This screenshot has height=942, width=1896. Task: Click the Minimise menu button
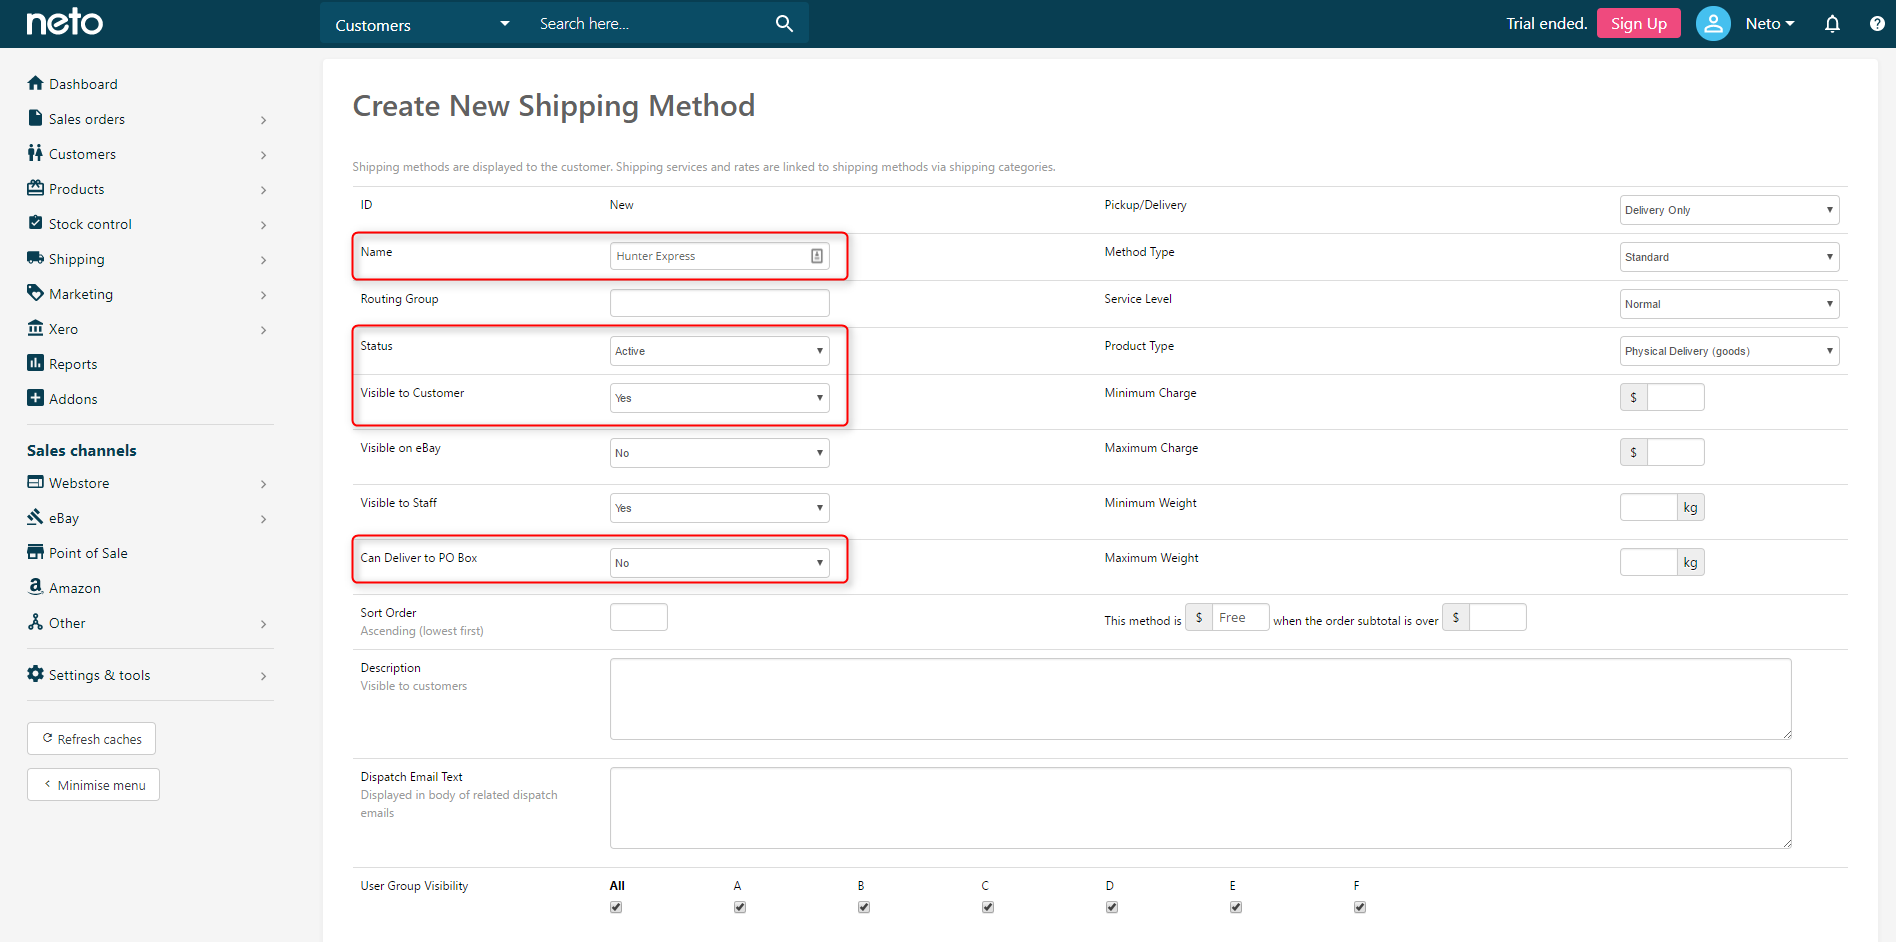pos(93,785)
